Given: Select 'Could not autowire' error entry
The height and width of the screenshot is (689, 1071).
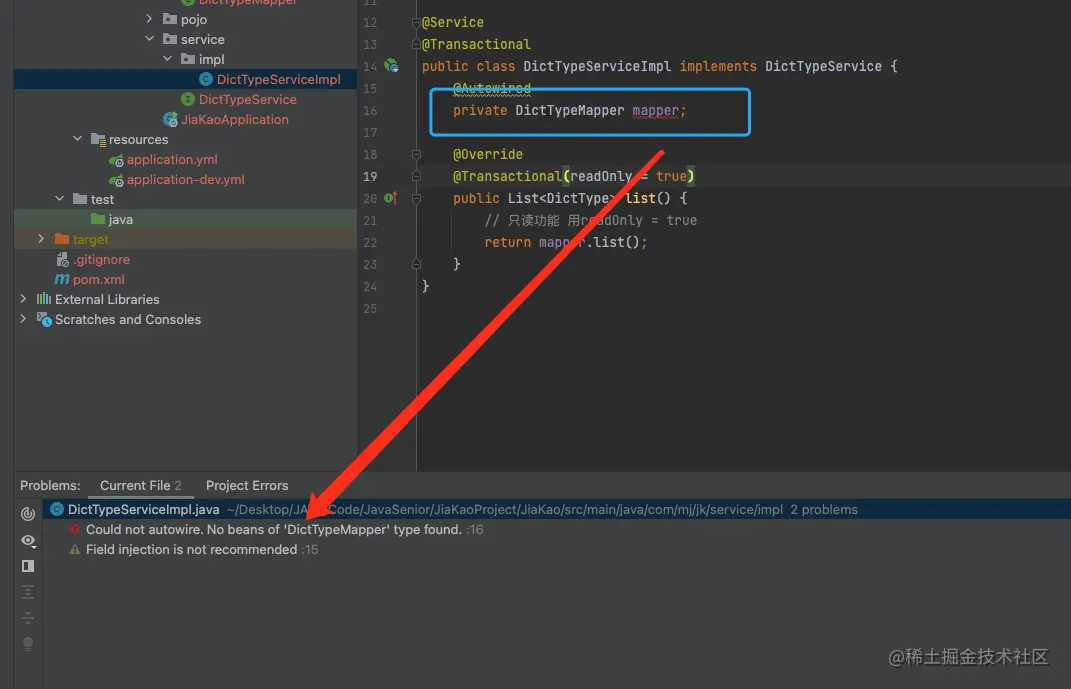Looking at the screenshot, I should pos(274,529).
